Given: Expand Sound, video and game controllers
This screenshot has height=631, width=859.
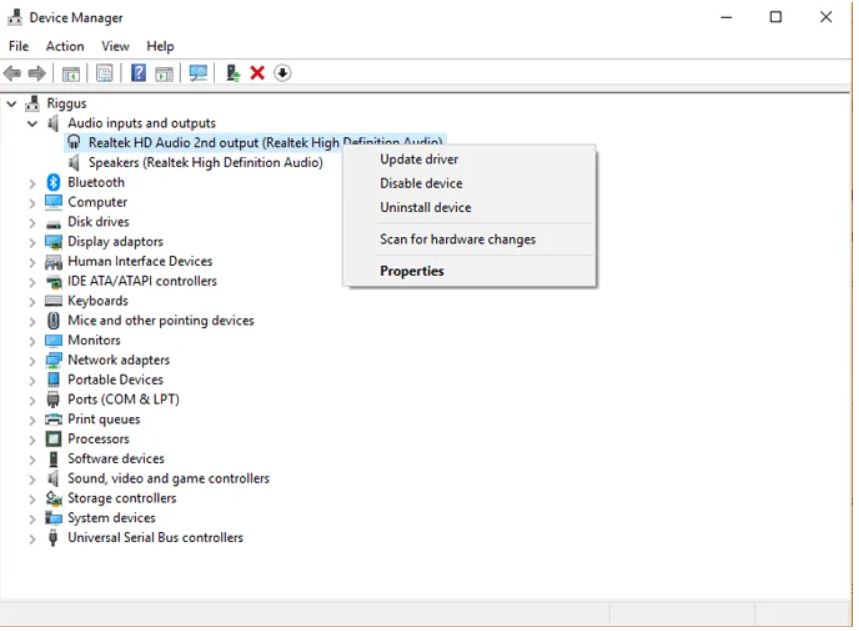Looking at the screenshot, I should (32, 479).
